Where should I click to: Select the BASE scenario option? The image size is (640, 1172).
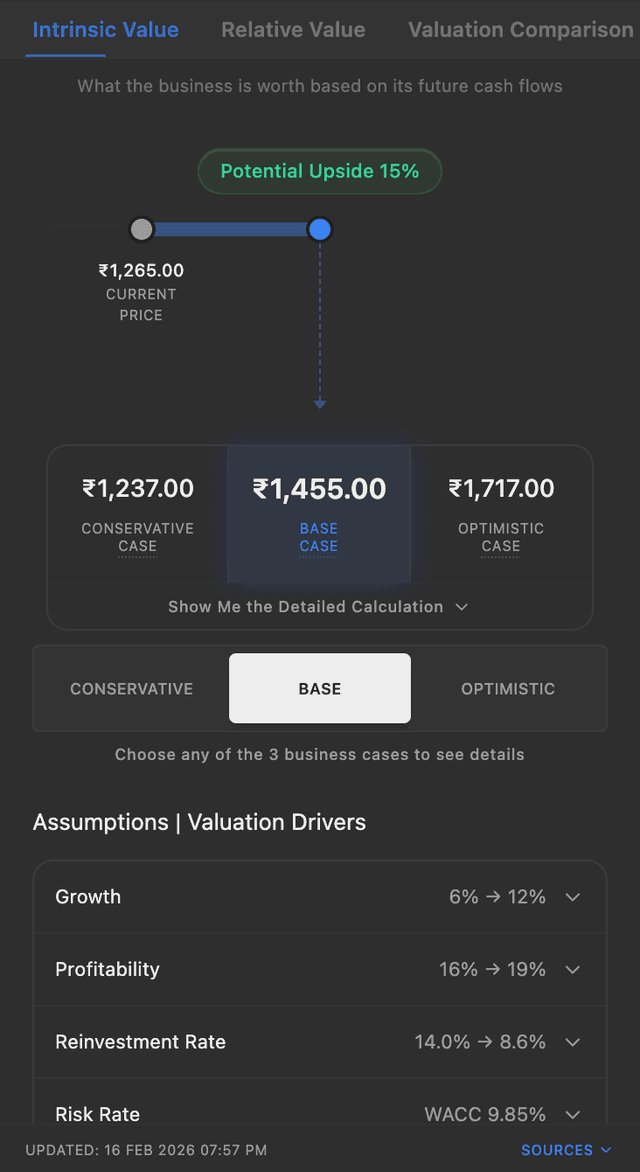click(x=319, y=688)
